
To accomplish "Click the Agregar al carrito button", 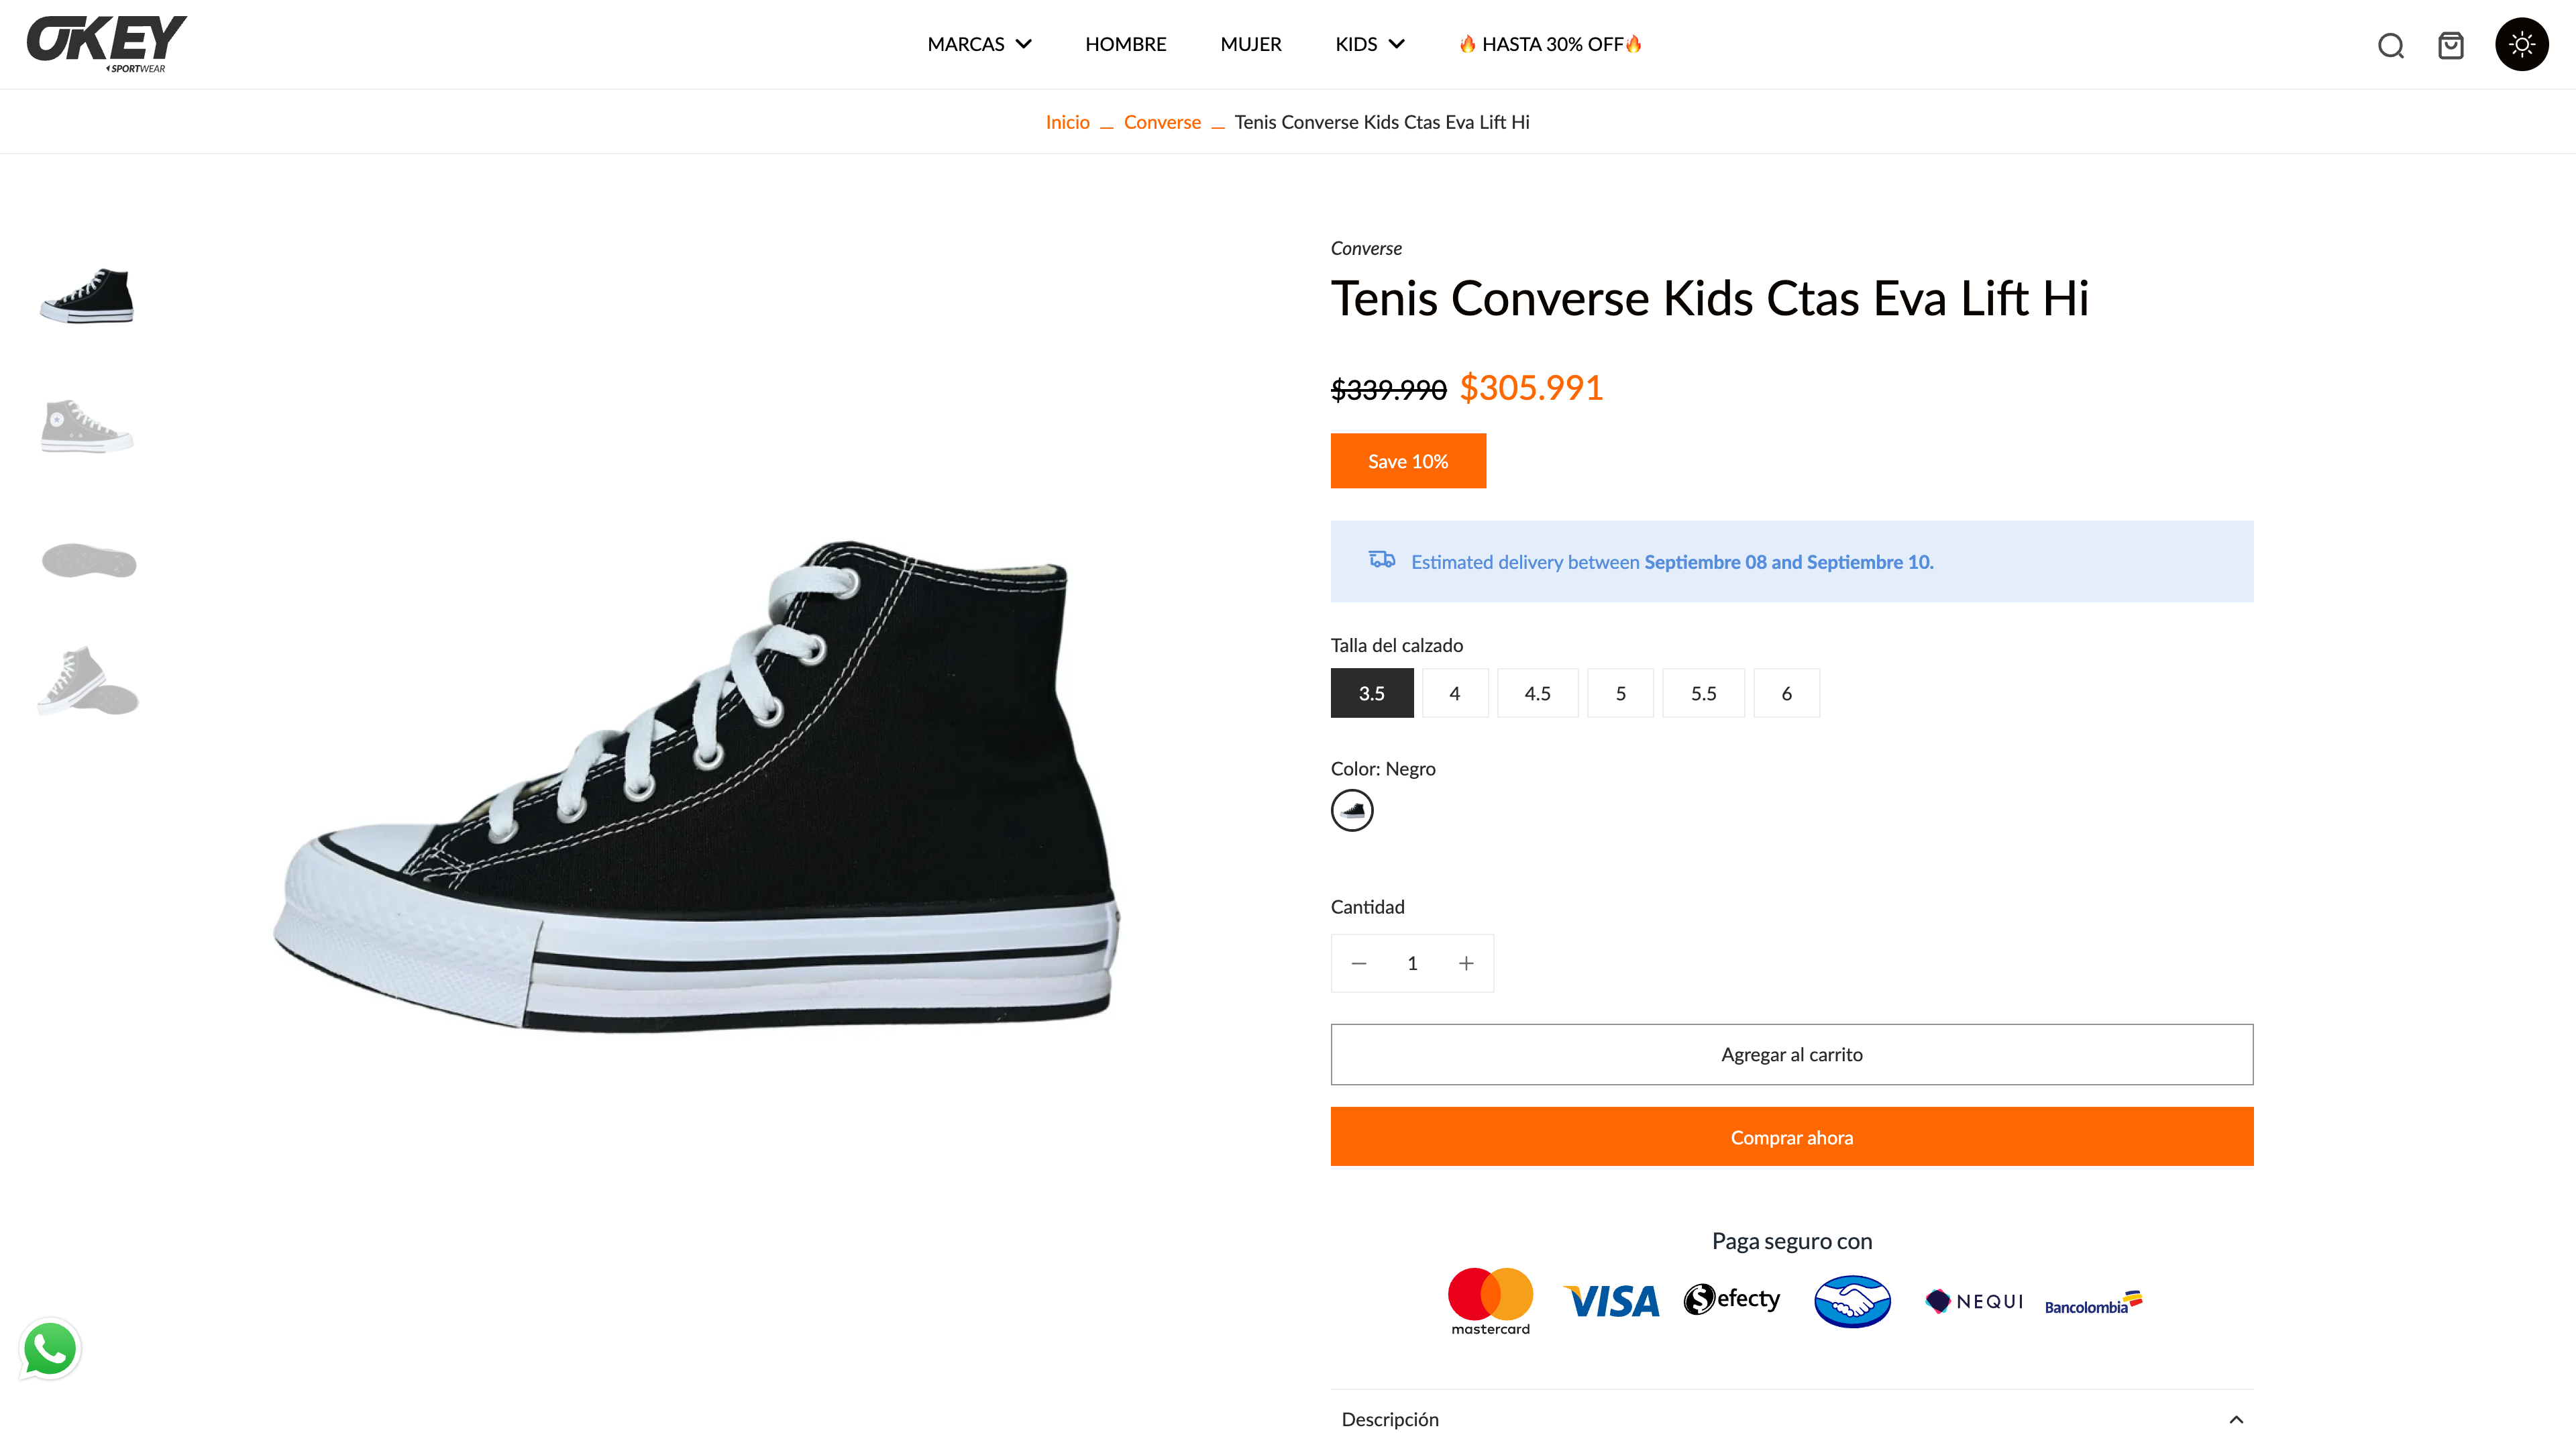I will pyautogui.click(x=1791, y=1054).
